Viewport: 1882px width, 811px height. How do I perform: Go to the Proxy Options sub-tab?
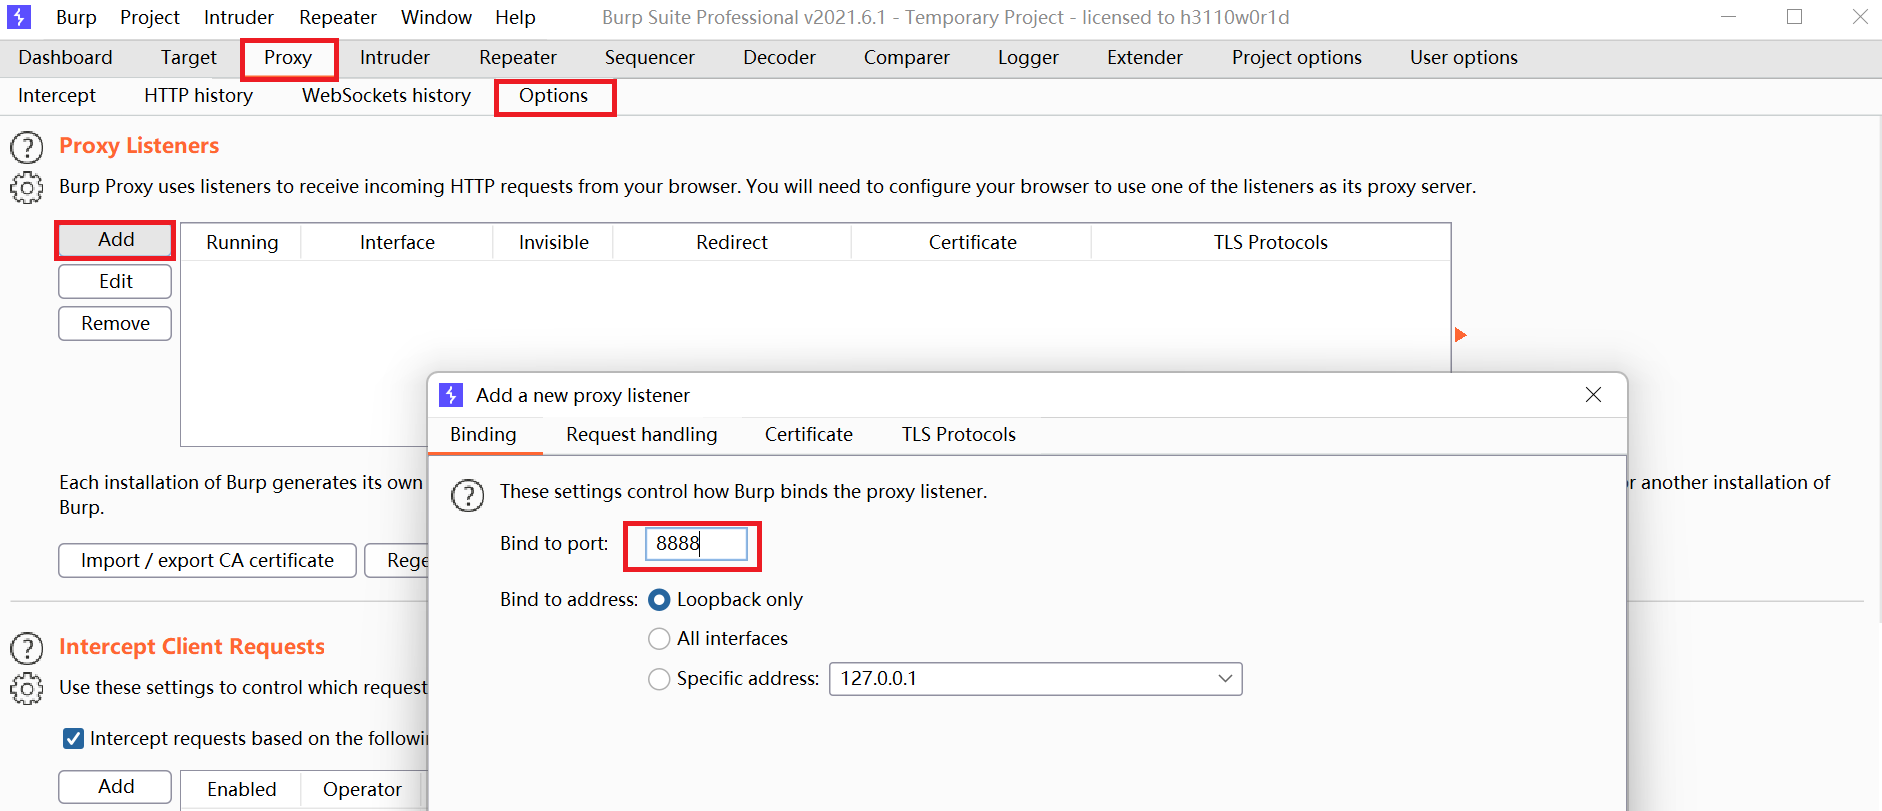point(554,96)
